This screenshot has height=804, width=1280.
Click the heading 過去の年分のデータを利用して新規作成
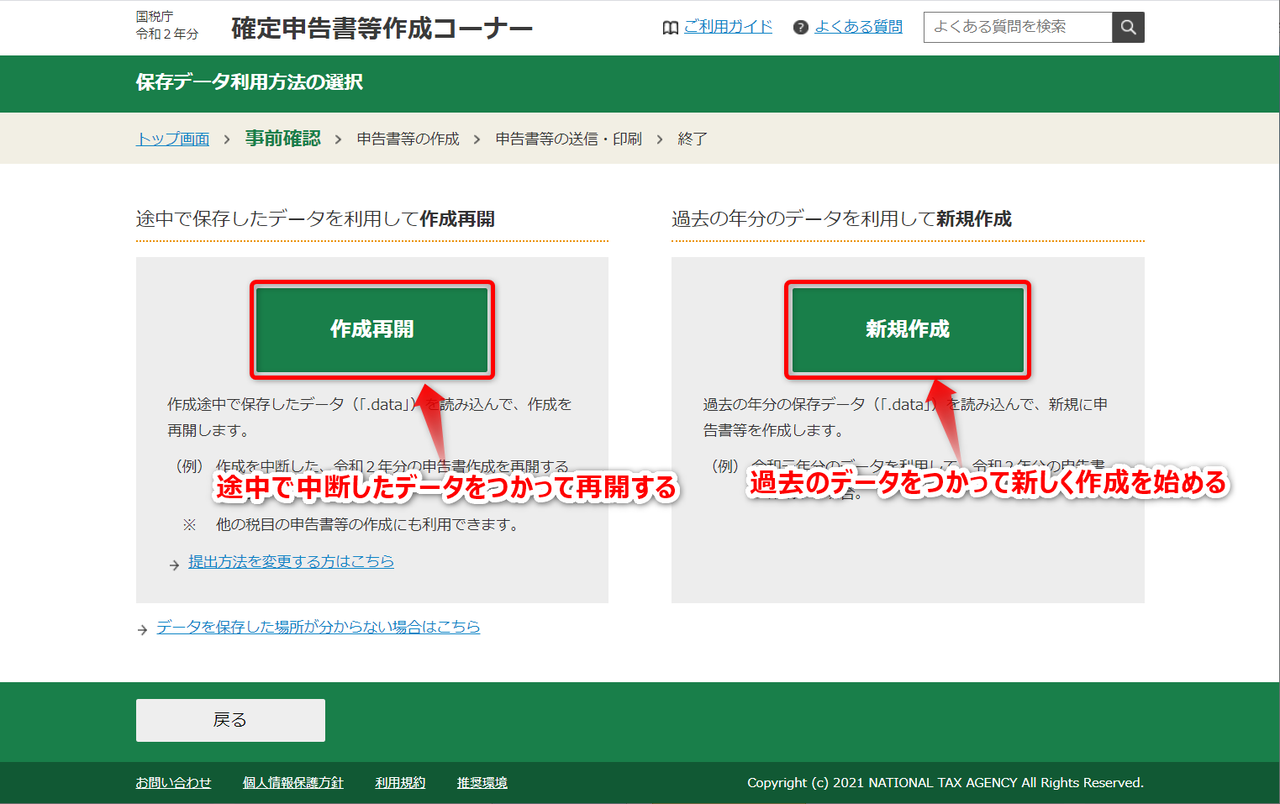tap(842, 219)
